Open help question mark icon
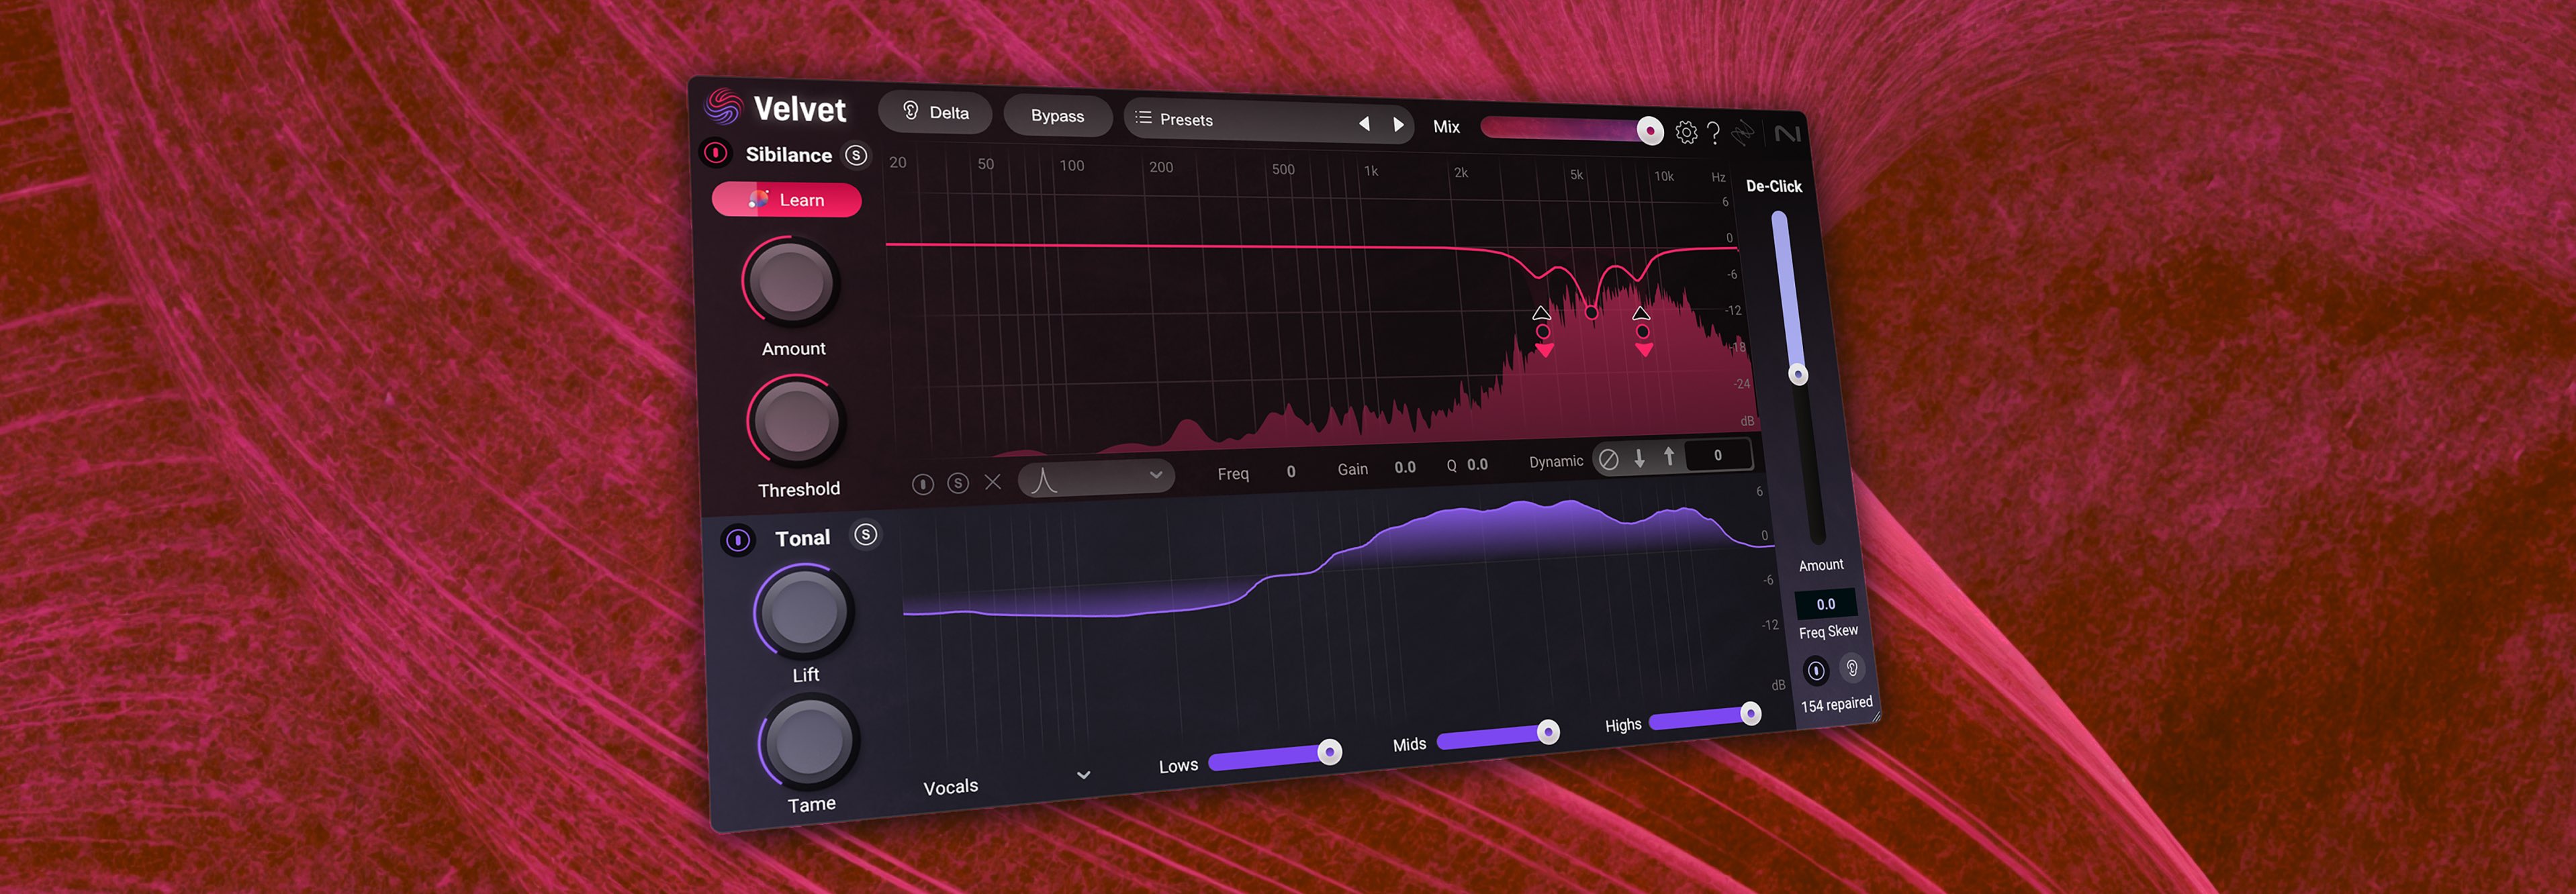 1714,133
